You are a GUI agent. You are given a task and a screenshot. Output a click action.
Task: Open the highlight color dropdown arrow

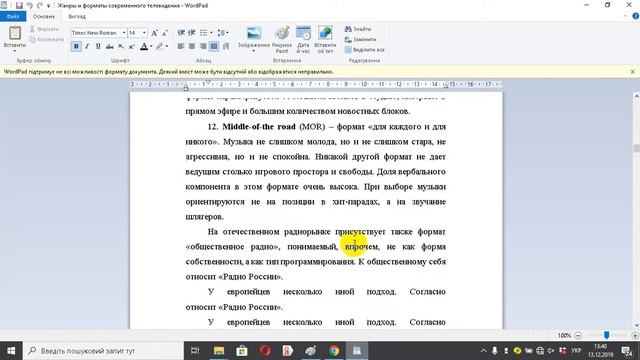(x=167, y=47)
